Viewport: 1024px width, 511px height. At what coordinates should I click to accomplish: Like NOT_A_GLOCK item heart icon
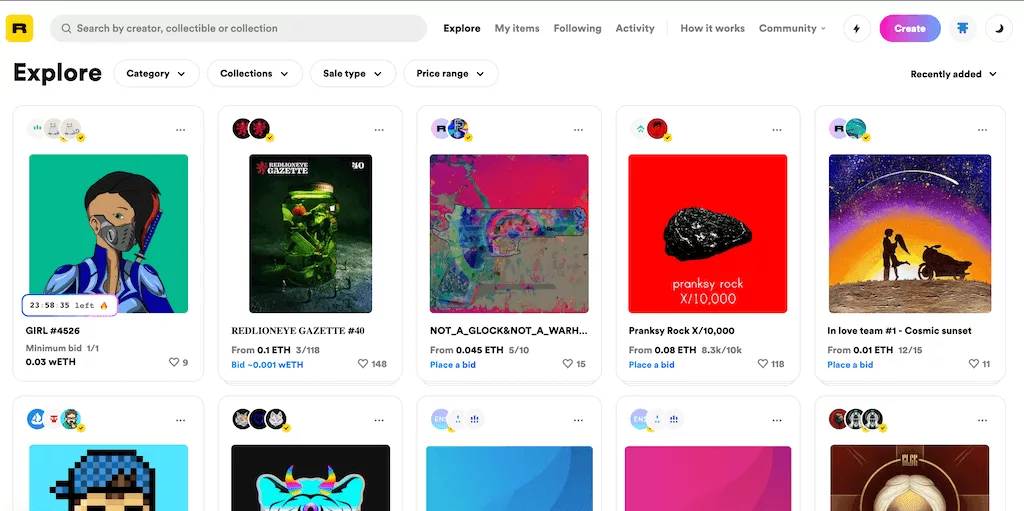tap(568, 363)
